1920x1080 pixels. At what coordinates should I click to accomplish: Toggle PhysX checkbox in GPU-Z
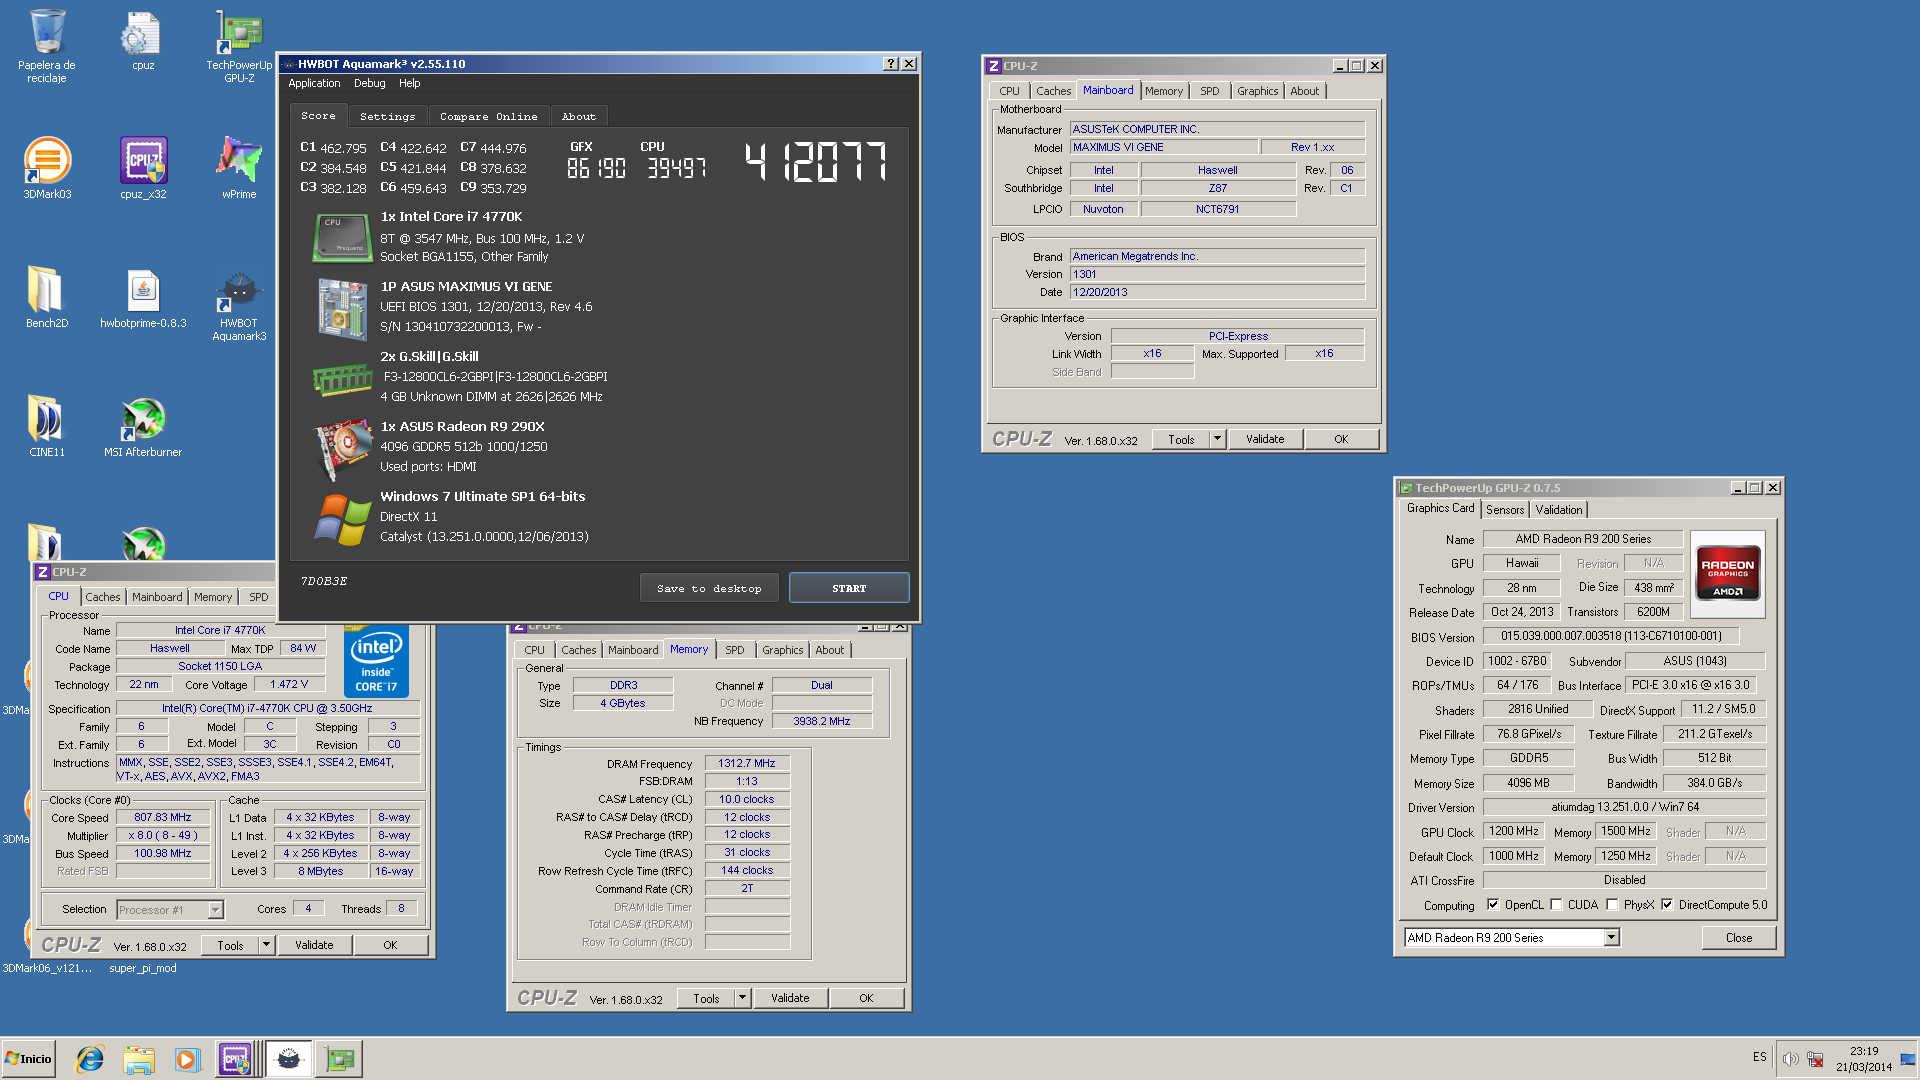(x=1612, y=905)
